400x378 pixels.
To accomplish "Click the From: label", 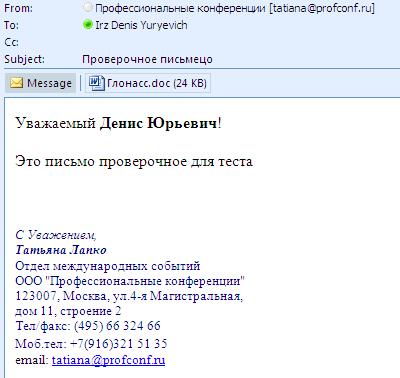I will 18,8.
